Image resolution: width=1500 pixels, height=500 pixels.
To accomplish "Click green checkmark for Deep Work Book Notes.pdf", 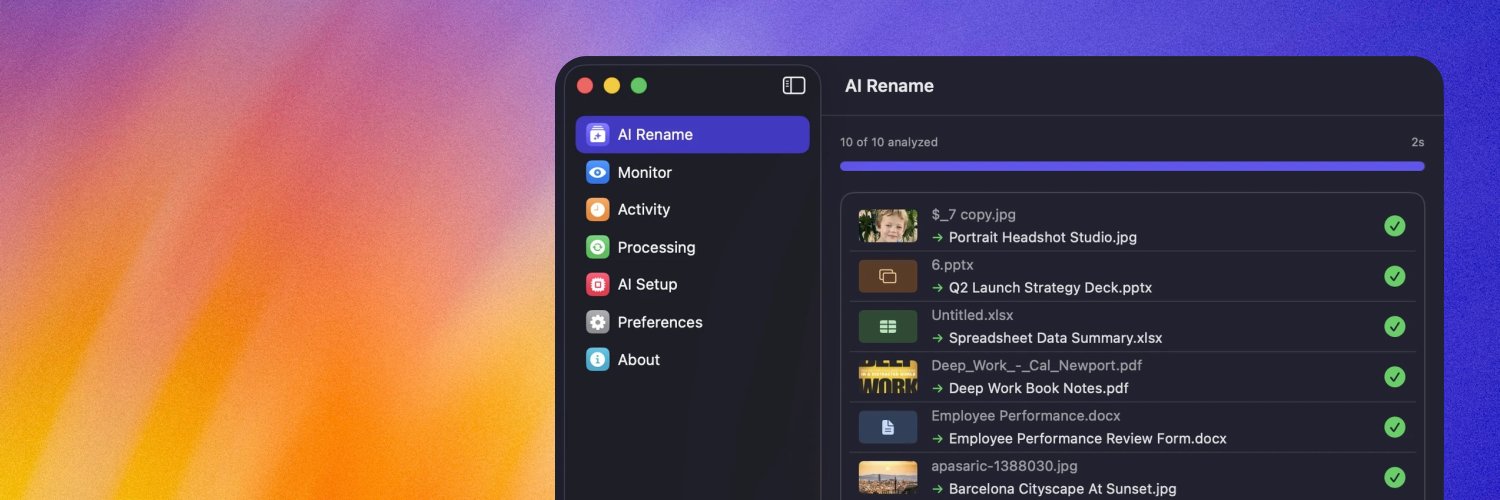I will pyautogui.click(x=1395, y=377).
